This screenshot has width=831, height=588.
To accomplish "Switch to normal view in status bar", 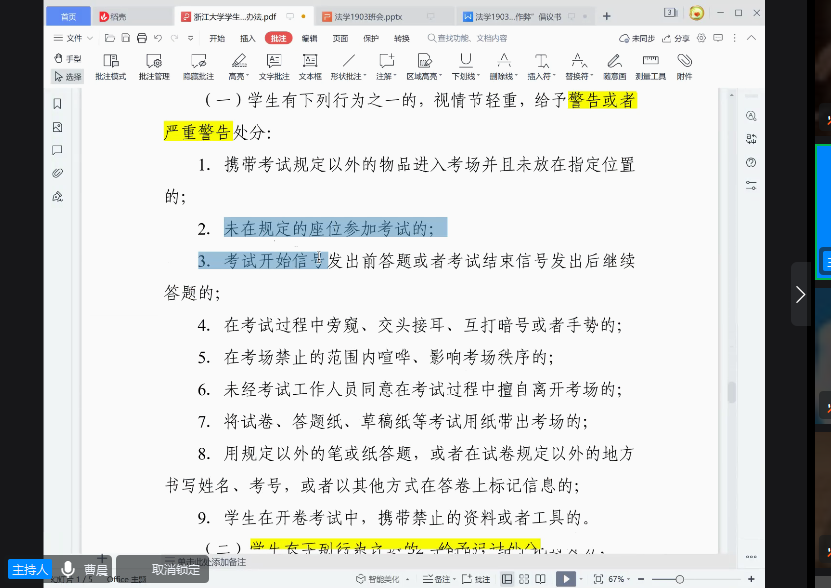I will pyautogui.click(x=507, y=579).
